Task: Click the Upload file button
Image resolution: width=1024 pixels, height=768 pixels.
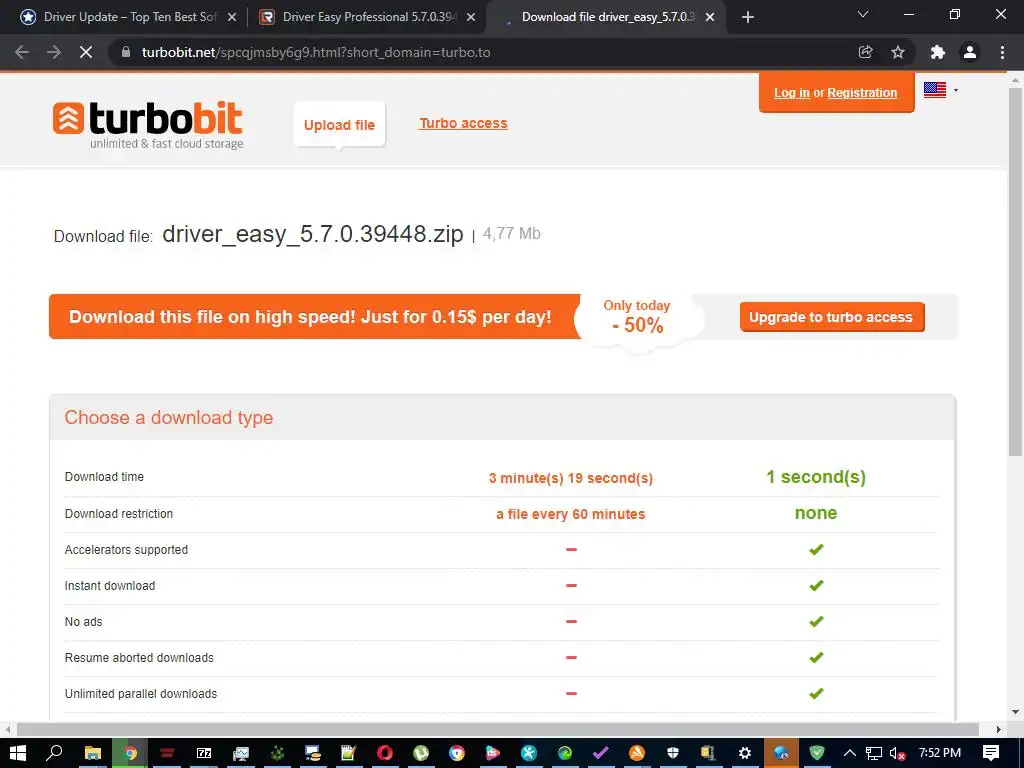Action: (340, 125)
